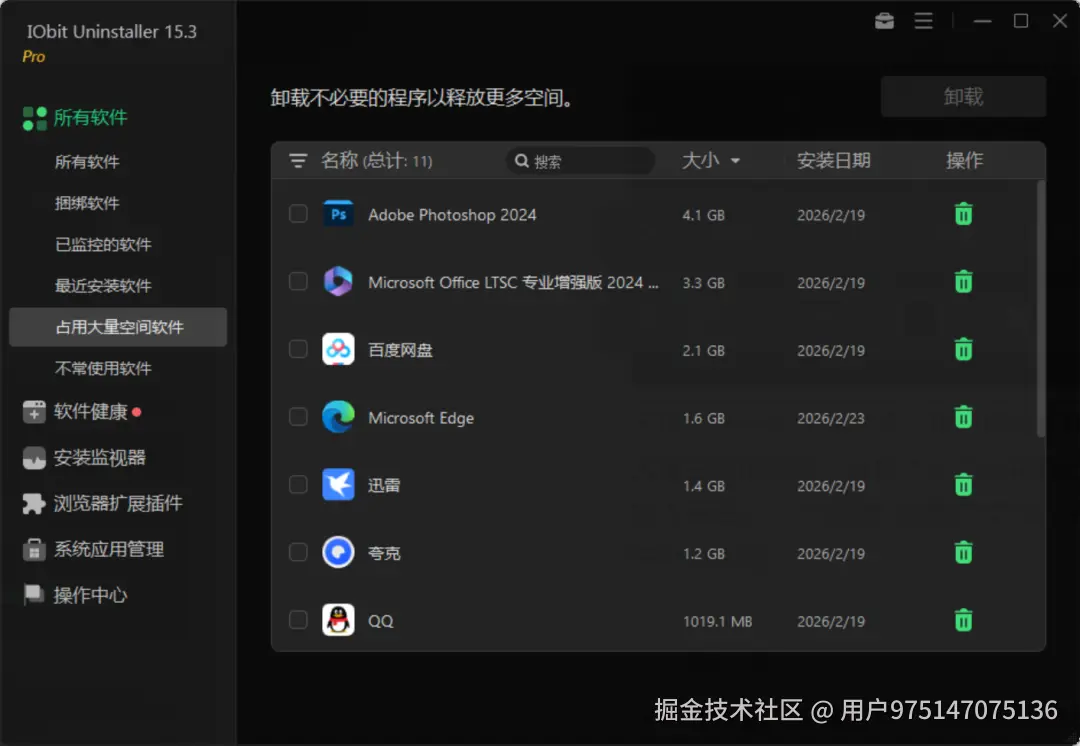Check the 夸克 checkbox

[x=298, y=552]
